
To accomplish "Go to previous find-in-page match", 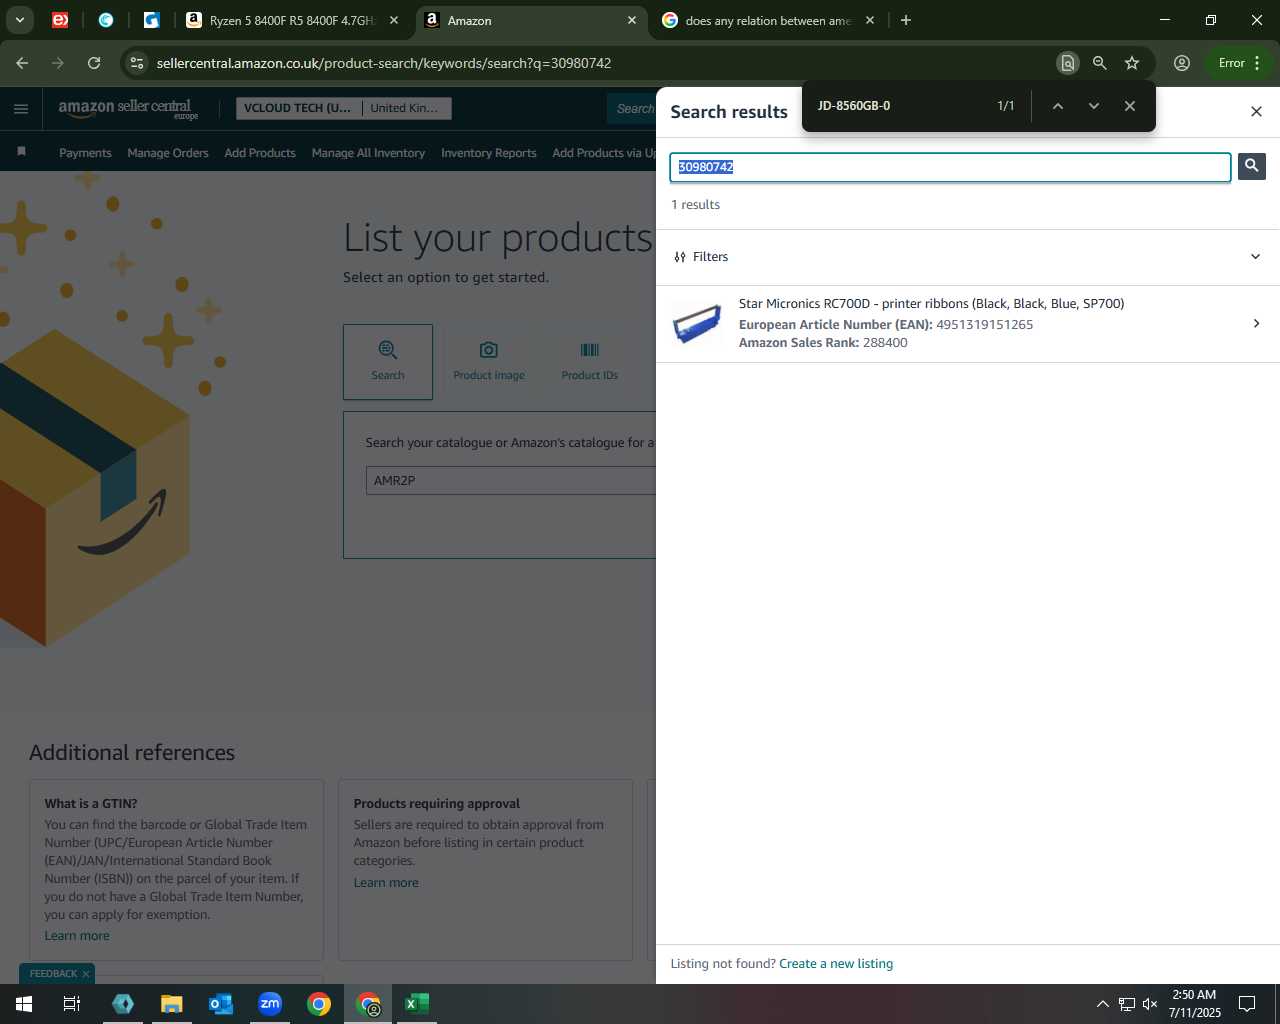I will point(1057,106).
